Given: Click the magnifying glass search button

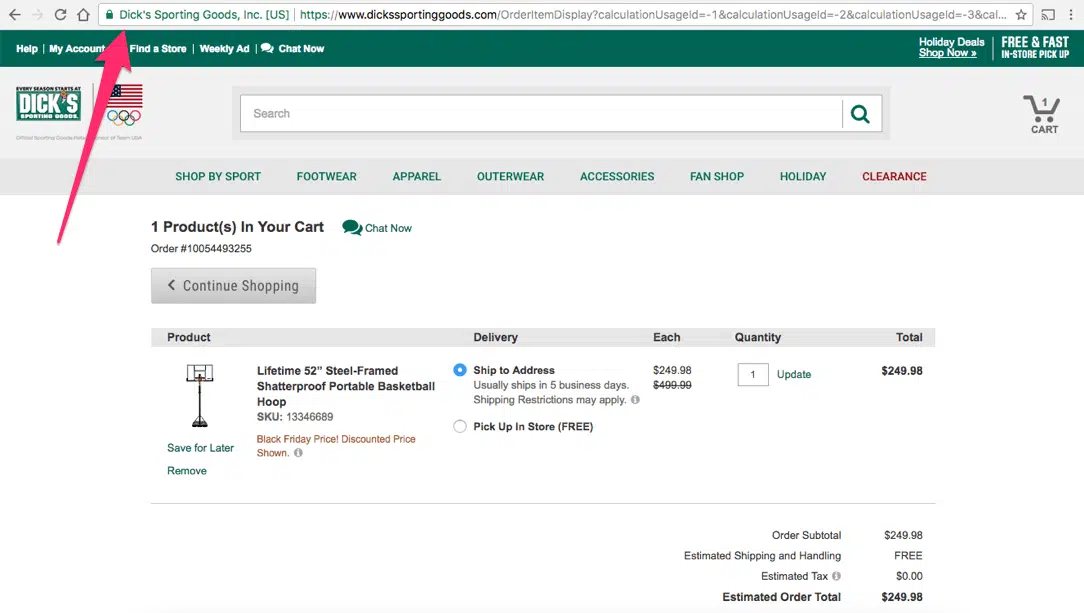Looking at the screenshot, I should point(860,114).
